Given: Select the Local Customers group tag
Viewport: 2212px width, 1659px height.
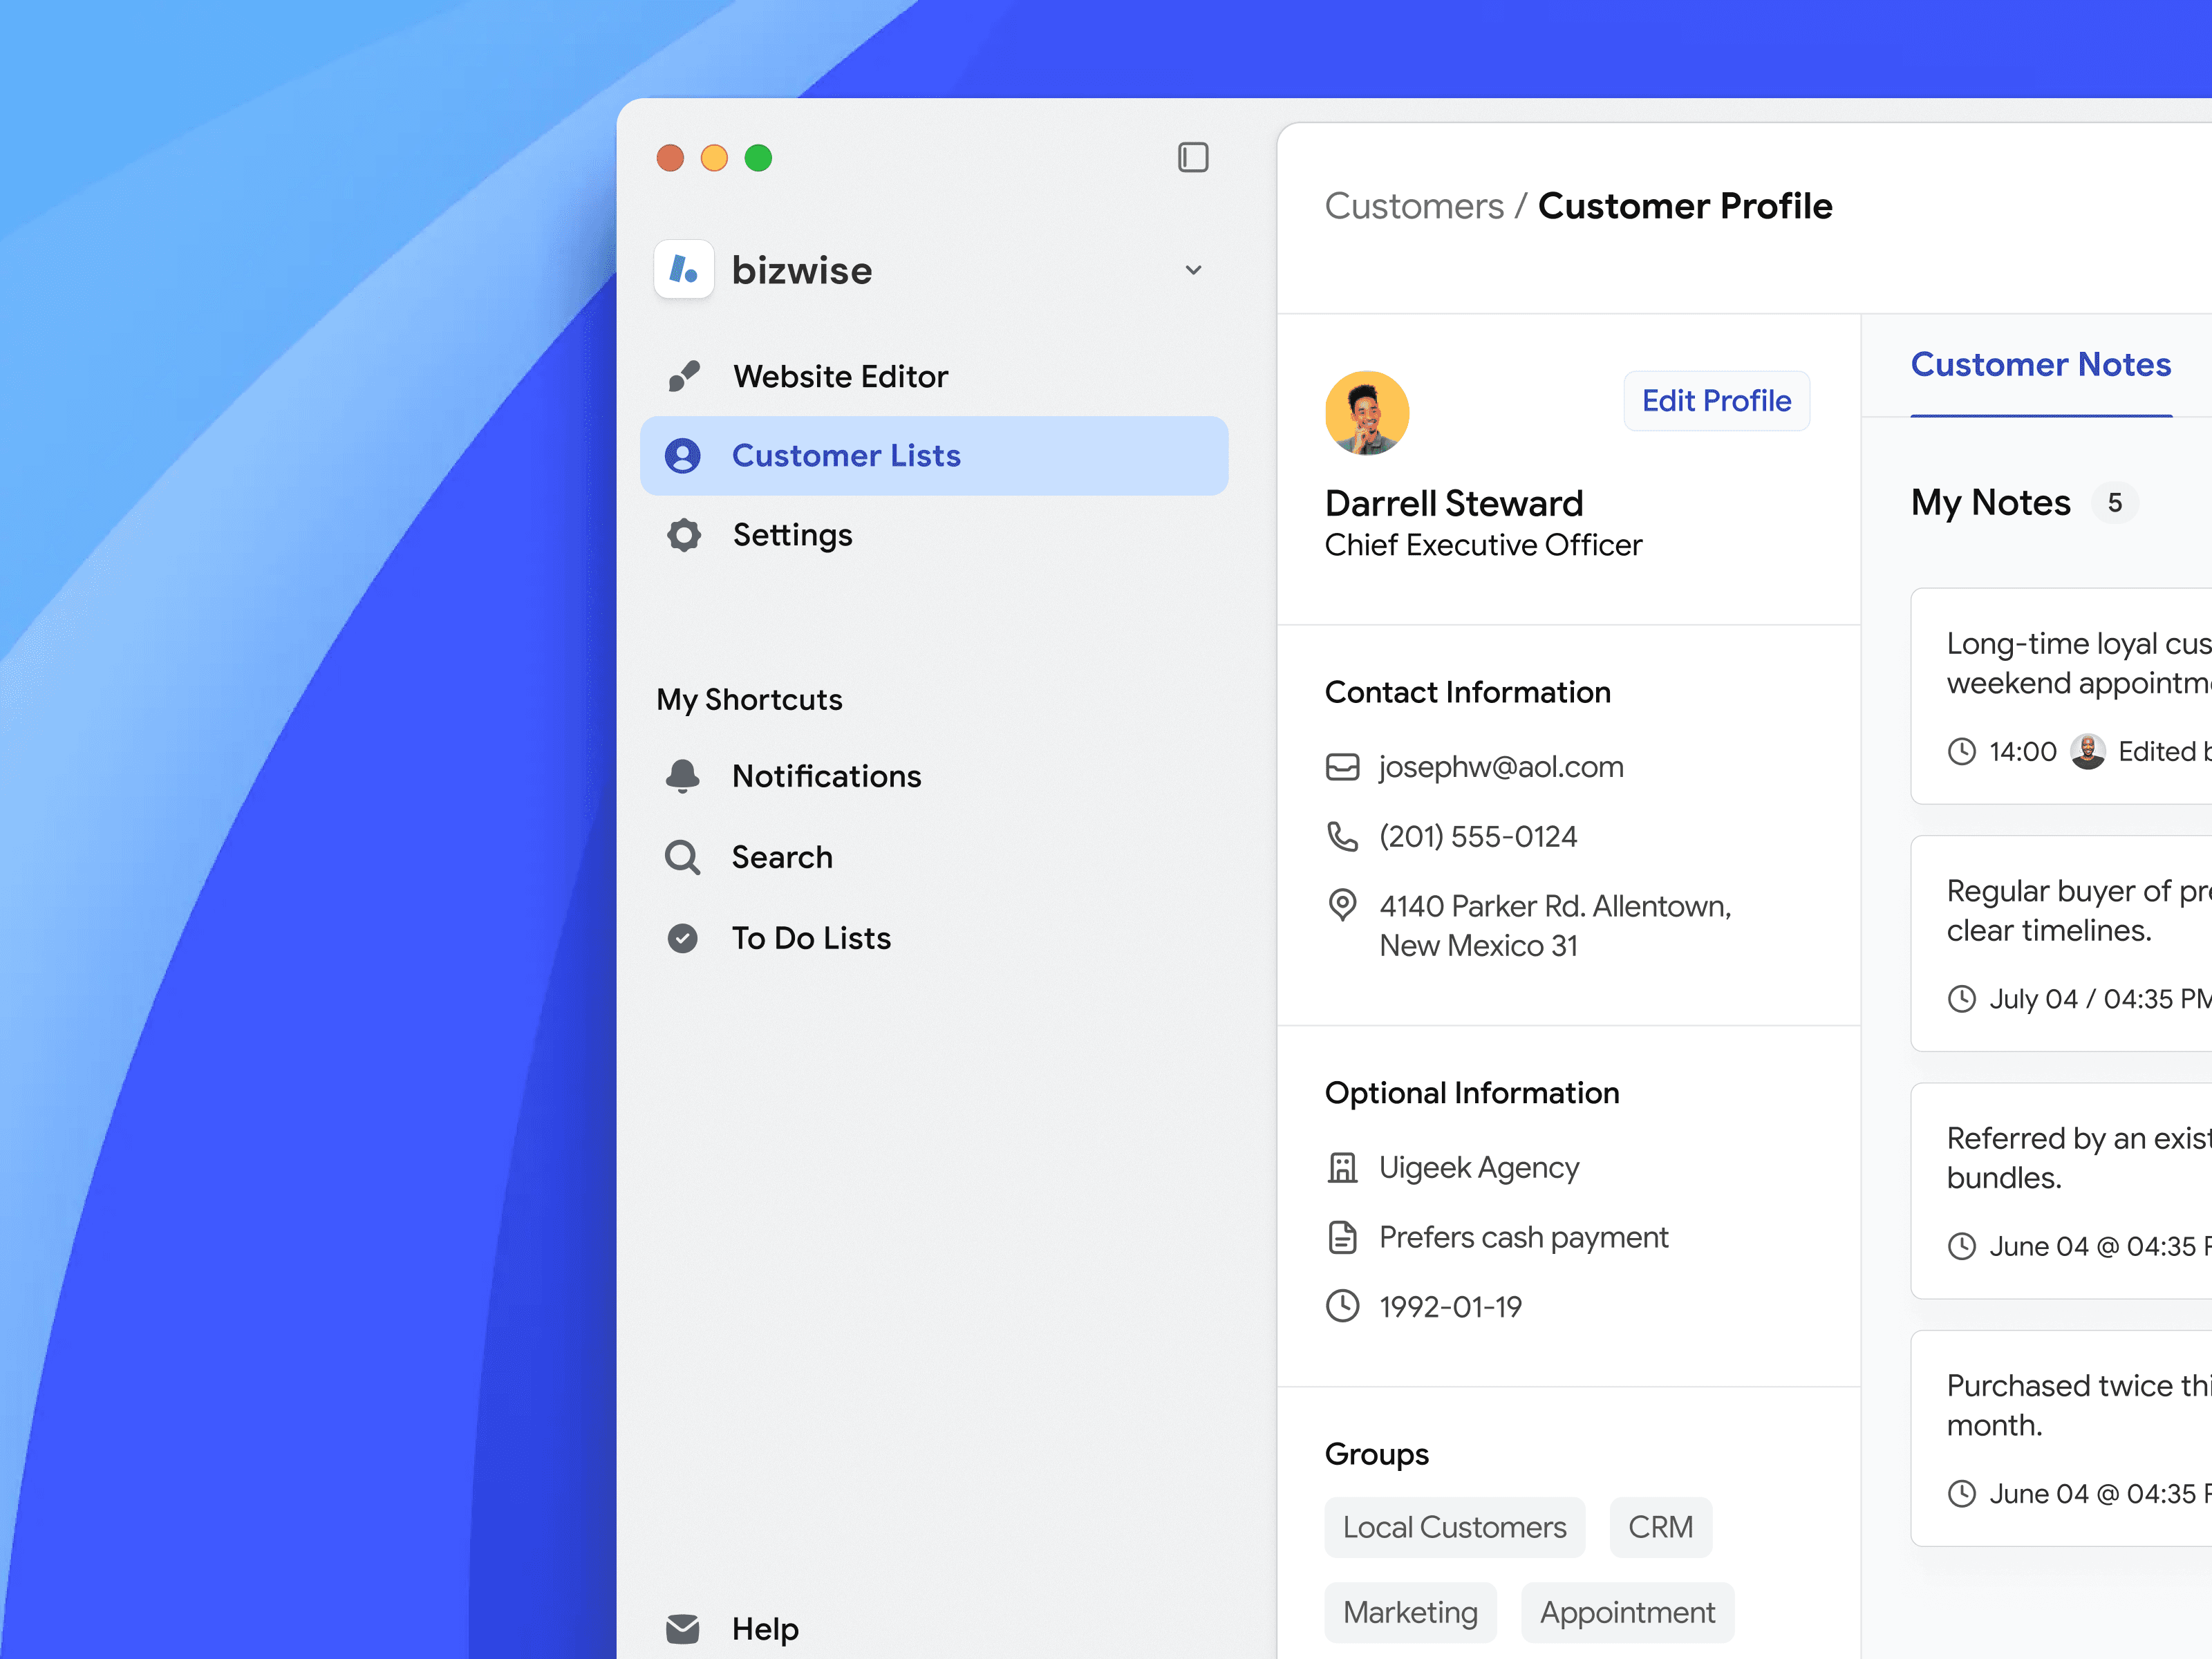Looking at the screenshot, I should click(1454, 1527).
